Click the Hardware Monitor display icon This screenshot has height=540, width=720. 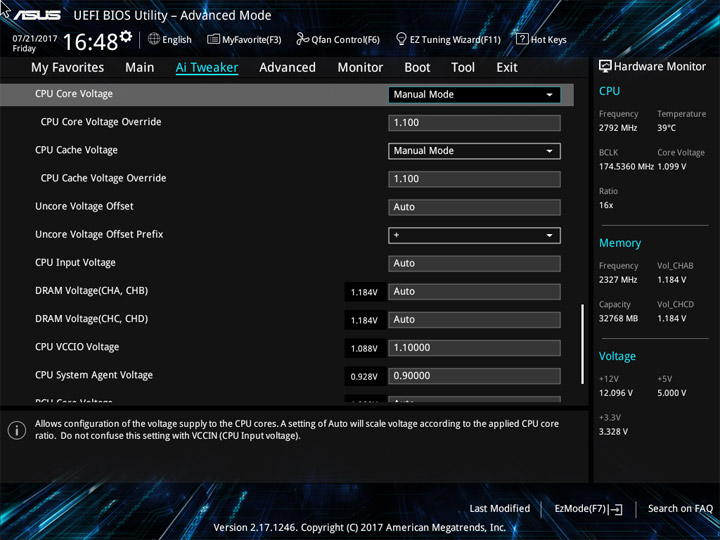[x=605, y=67]
